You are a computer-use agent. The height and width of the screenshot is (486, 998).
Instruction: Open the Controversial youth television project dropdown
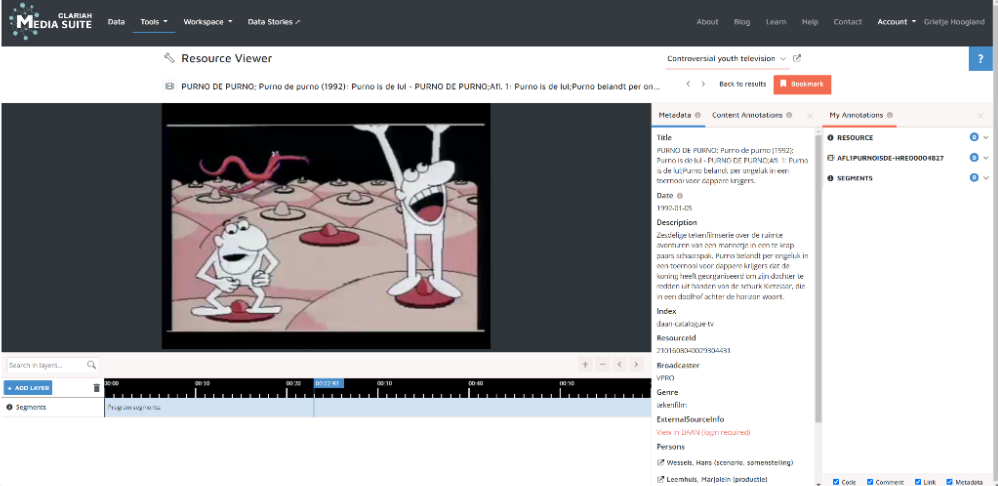[727, 59]
